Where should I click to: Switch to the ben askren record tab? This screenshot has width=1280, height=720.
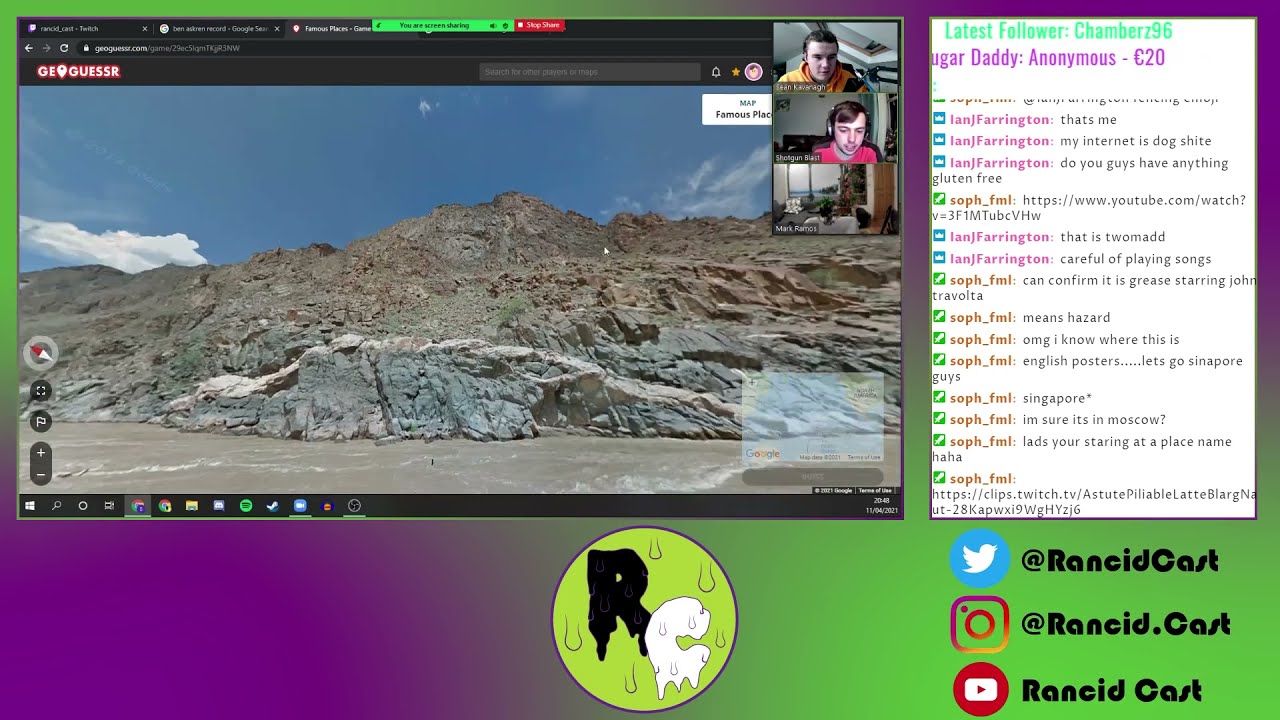(219, 29)
